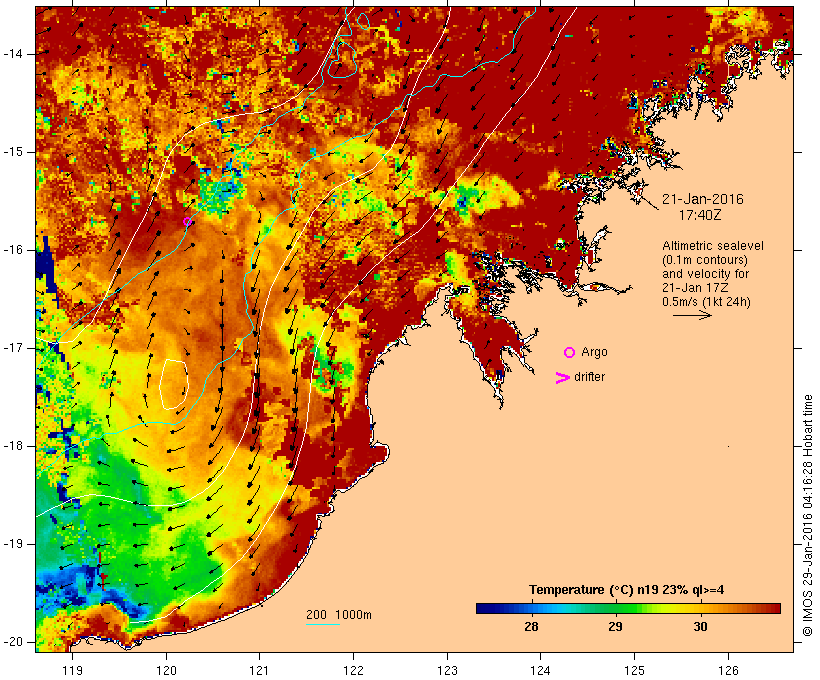The height and width of the screenshot is (680, 820).
Task: Click the '123' longitude axis label
Action: click(447, 670)
